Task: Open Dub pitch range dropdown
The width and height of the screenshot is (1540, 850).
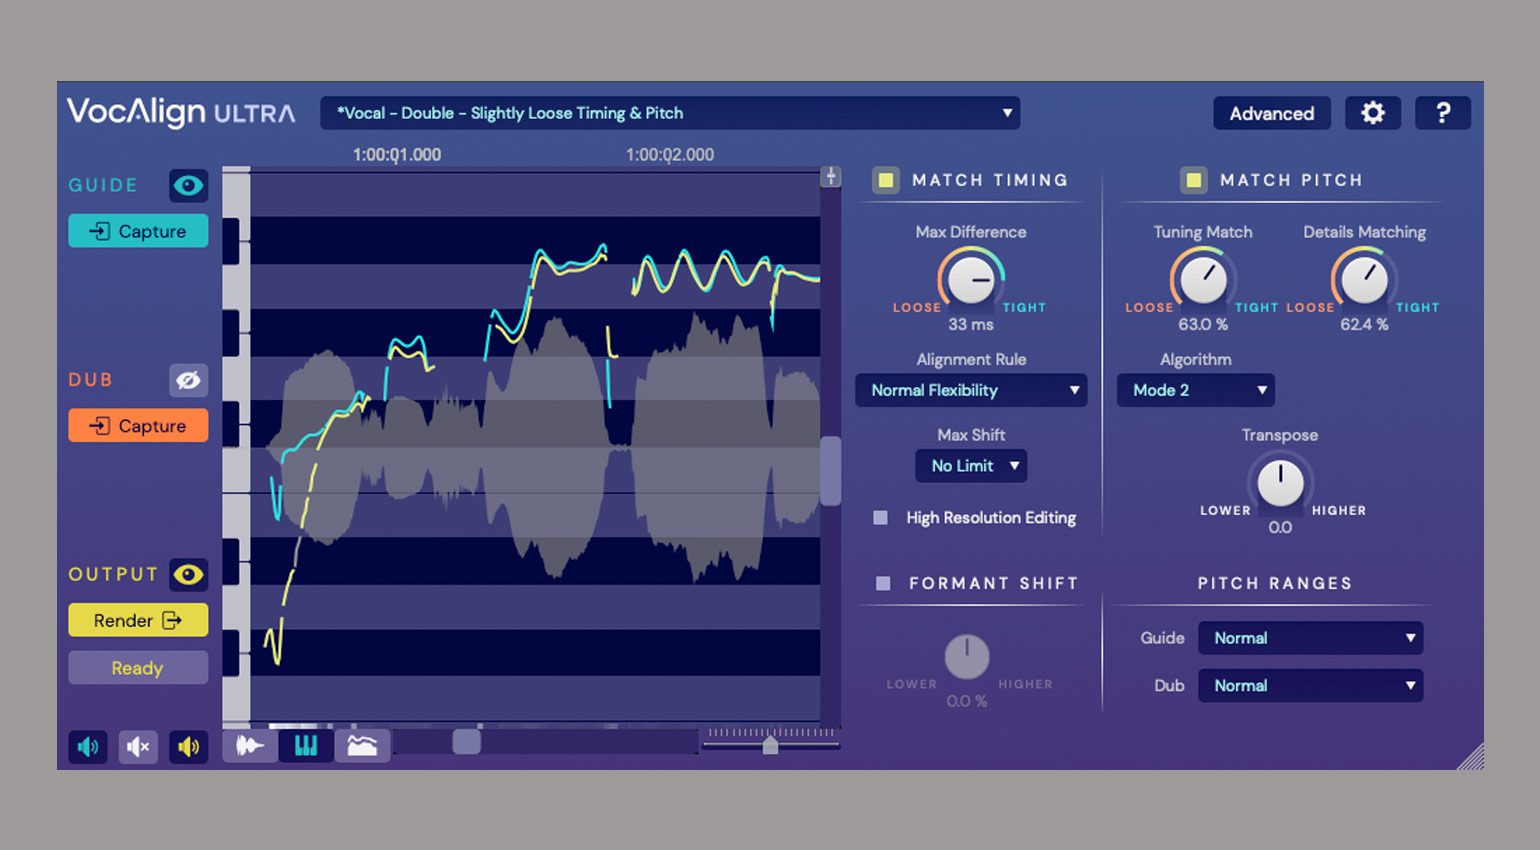Action: 1310,685
